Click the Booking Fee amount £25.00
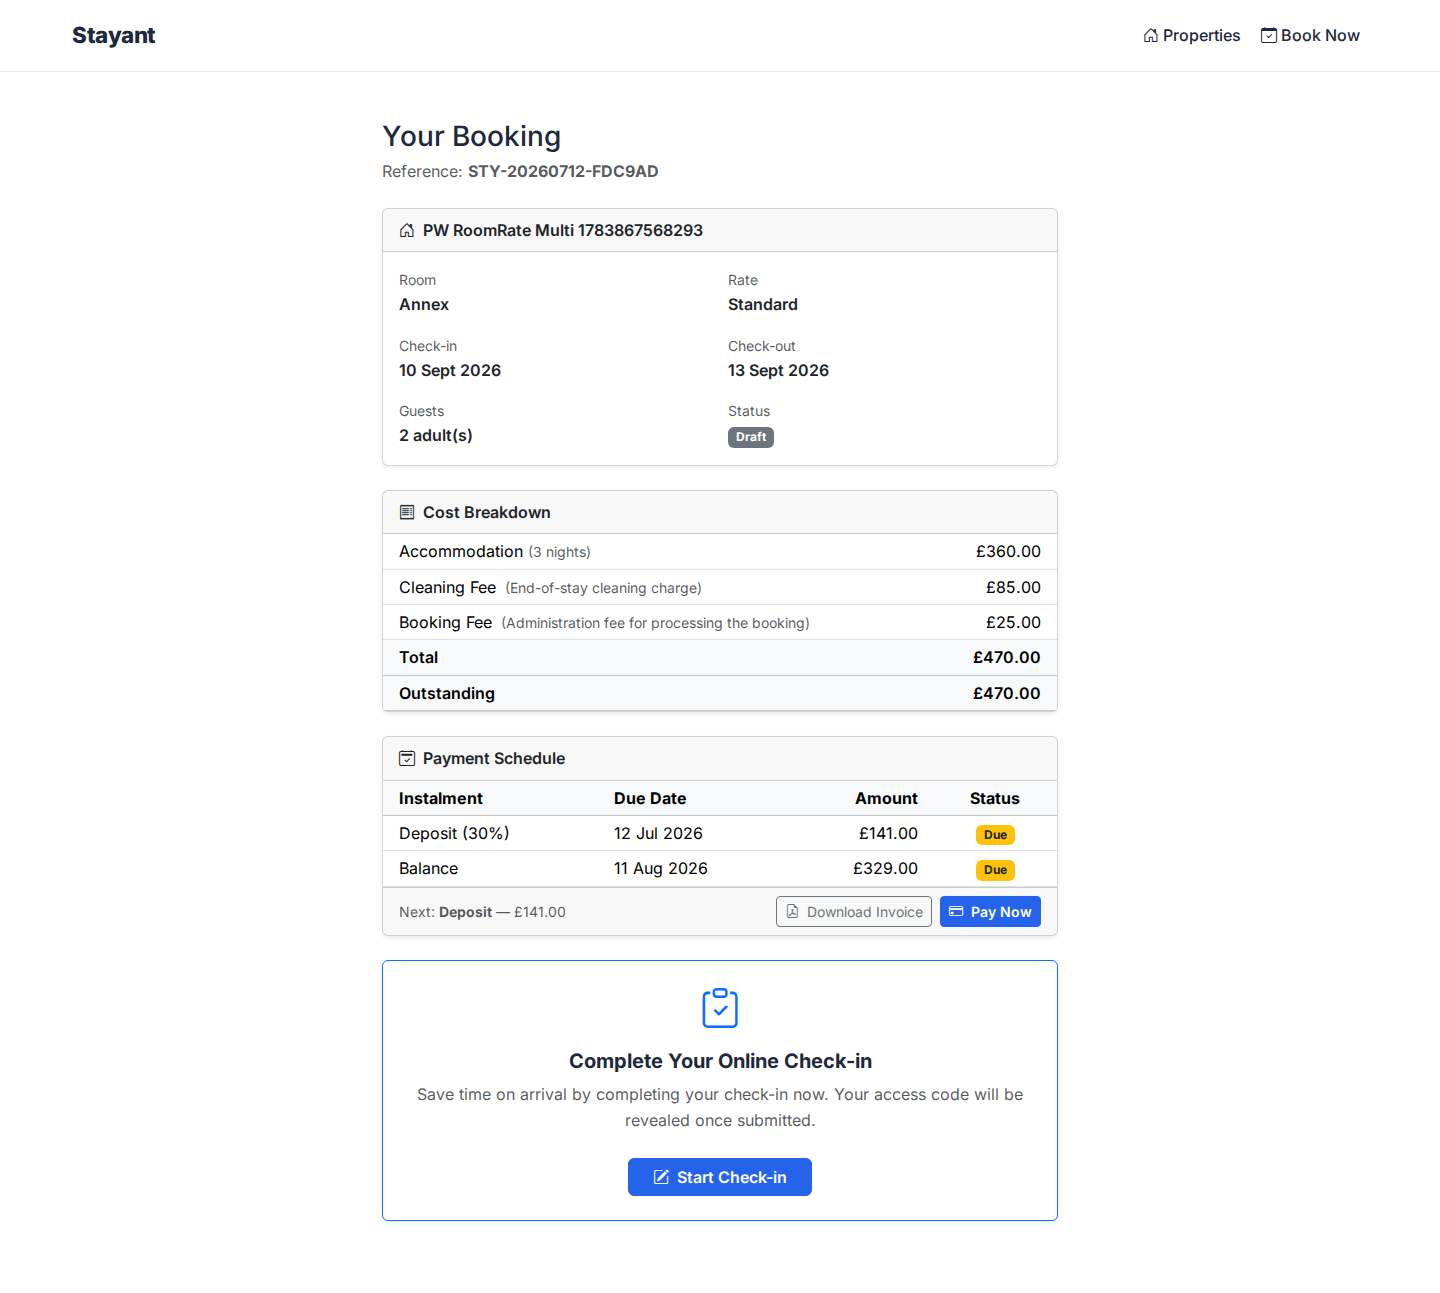This screenshot has height=1293, width=1440. coord(1013,622)
